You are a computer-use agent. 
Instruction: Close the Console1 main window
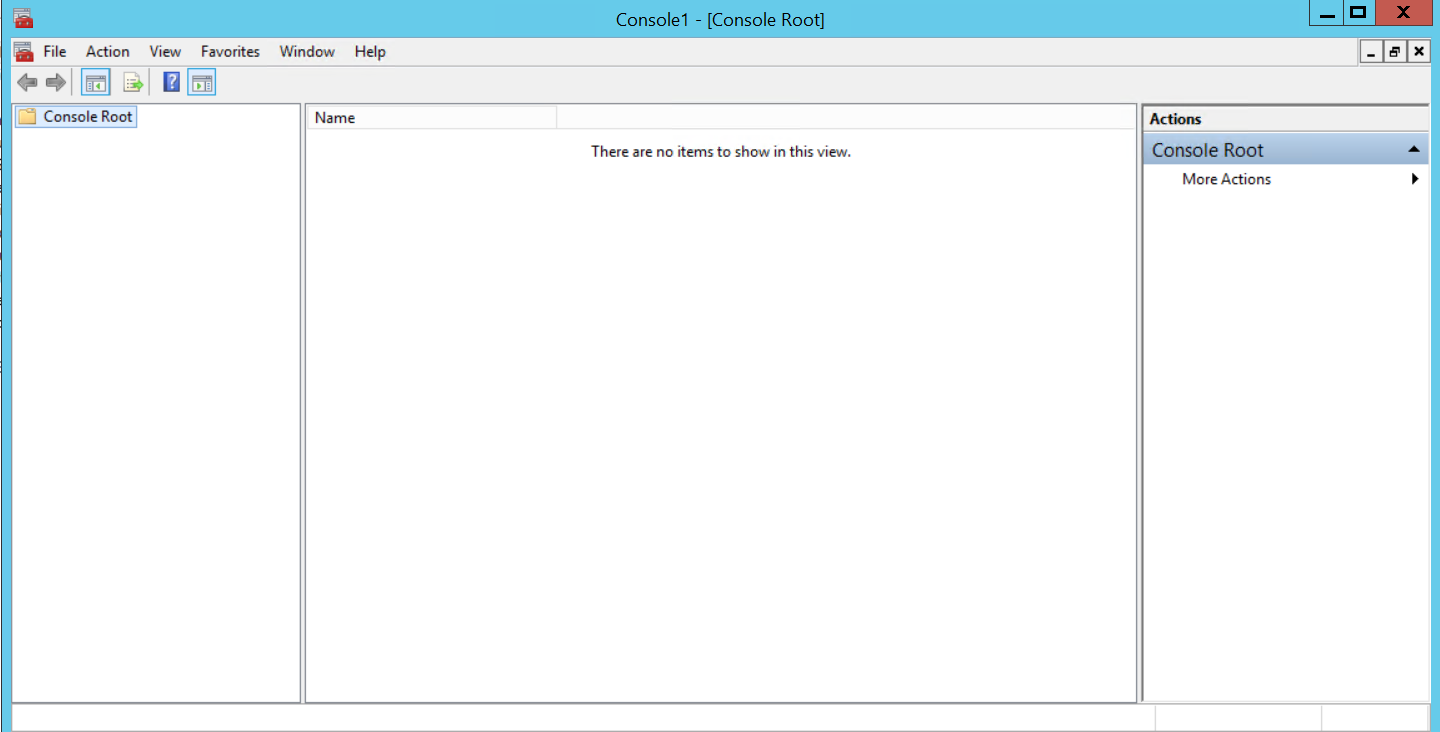click(1404, 13)
